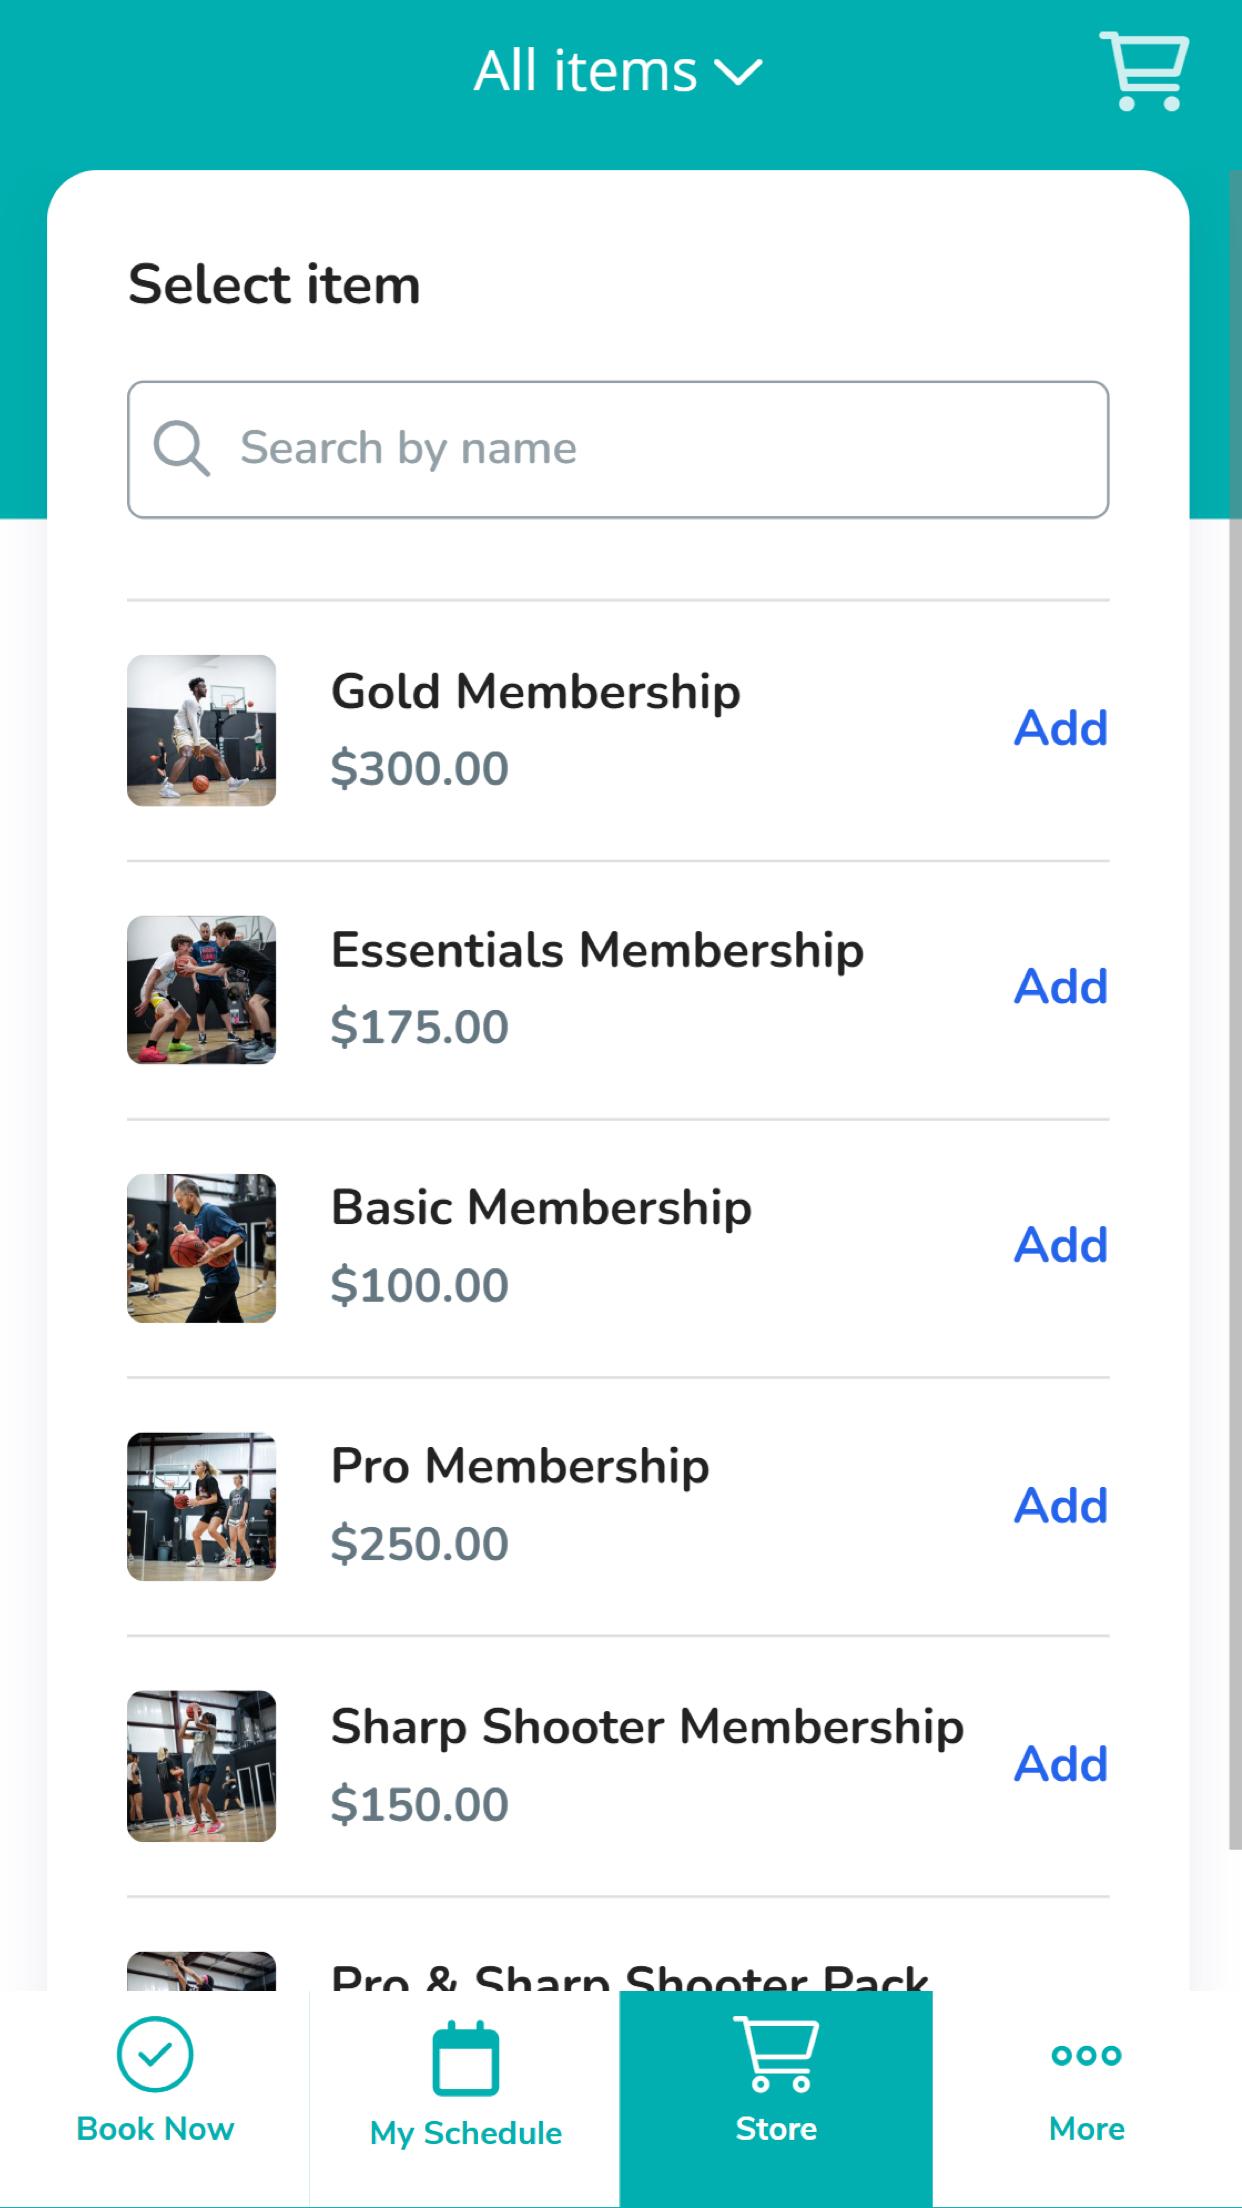Select the Sharp Shooter Membership photo
This screenshot has width=1242, height=2208.
coord(201,1766)
